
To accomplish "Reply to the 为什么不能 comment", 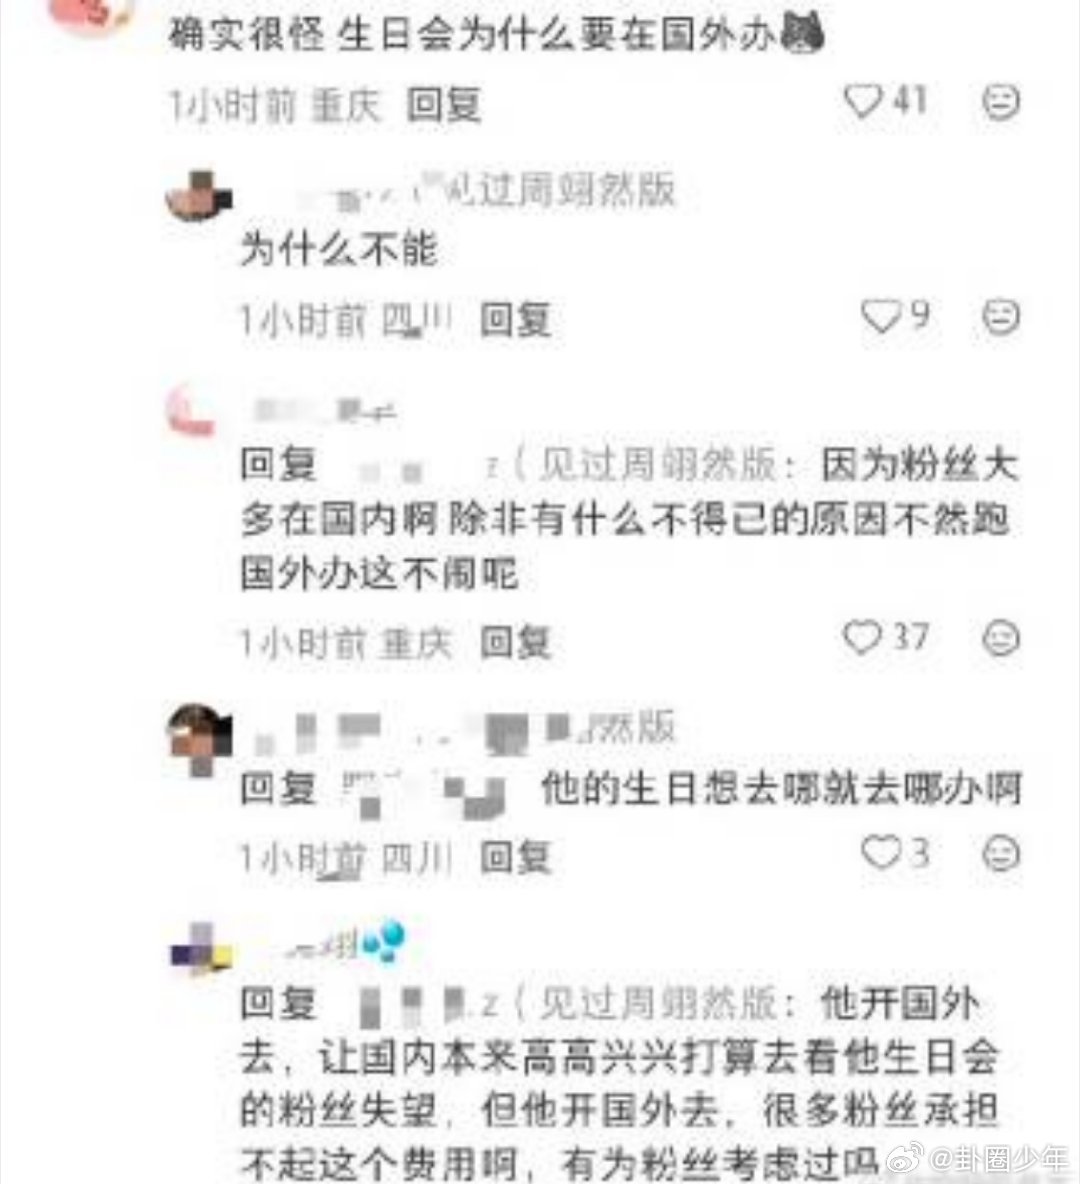I will (516, 319).
